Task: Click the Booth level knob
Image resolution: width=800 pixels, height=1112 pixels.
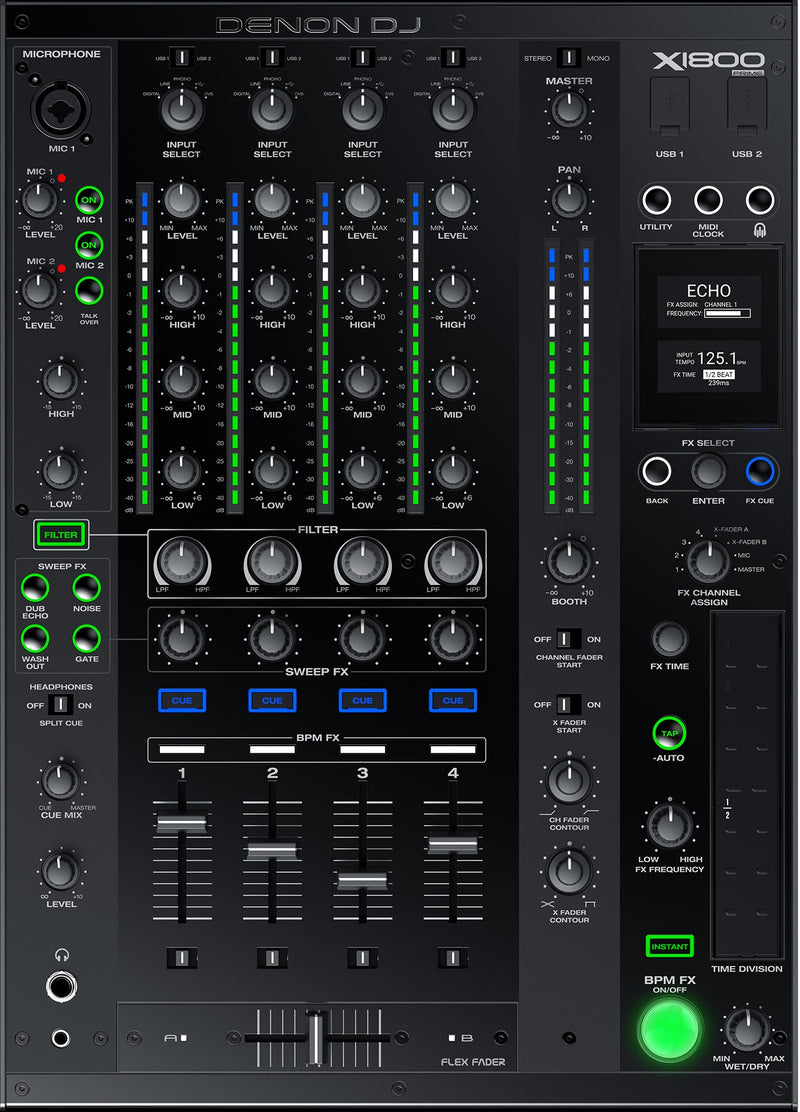Action: point(570,562)
